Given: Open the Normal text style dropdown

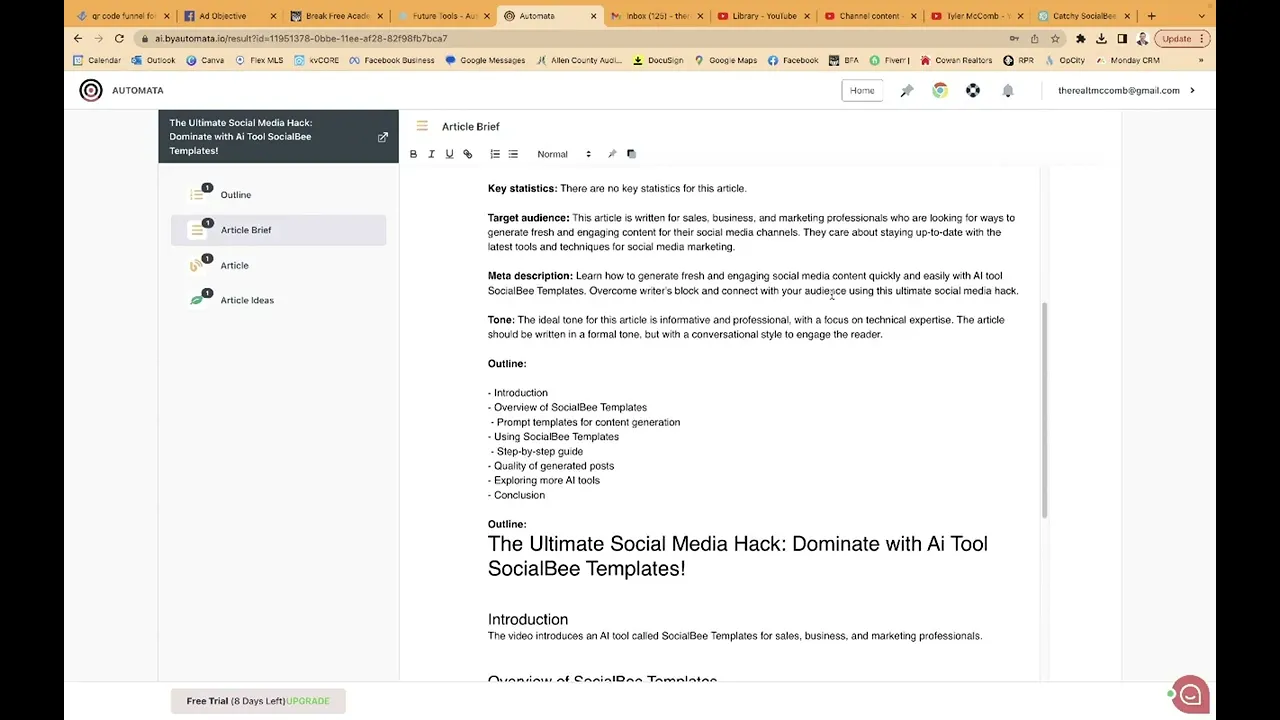Looking at the screenshot, I should point(563,154).
